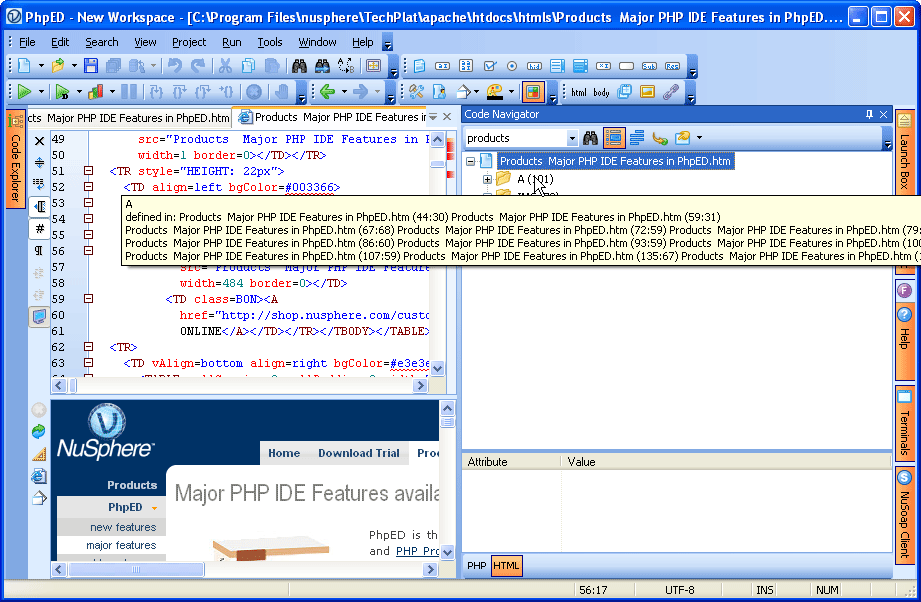This screenshot has height=602, width=921.
Task: Toggle line numbers with the # button
Action: coord(39,228)
